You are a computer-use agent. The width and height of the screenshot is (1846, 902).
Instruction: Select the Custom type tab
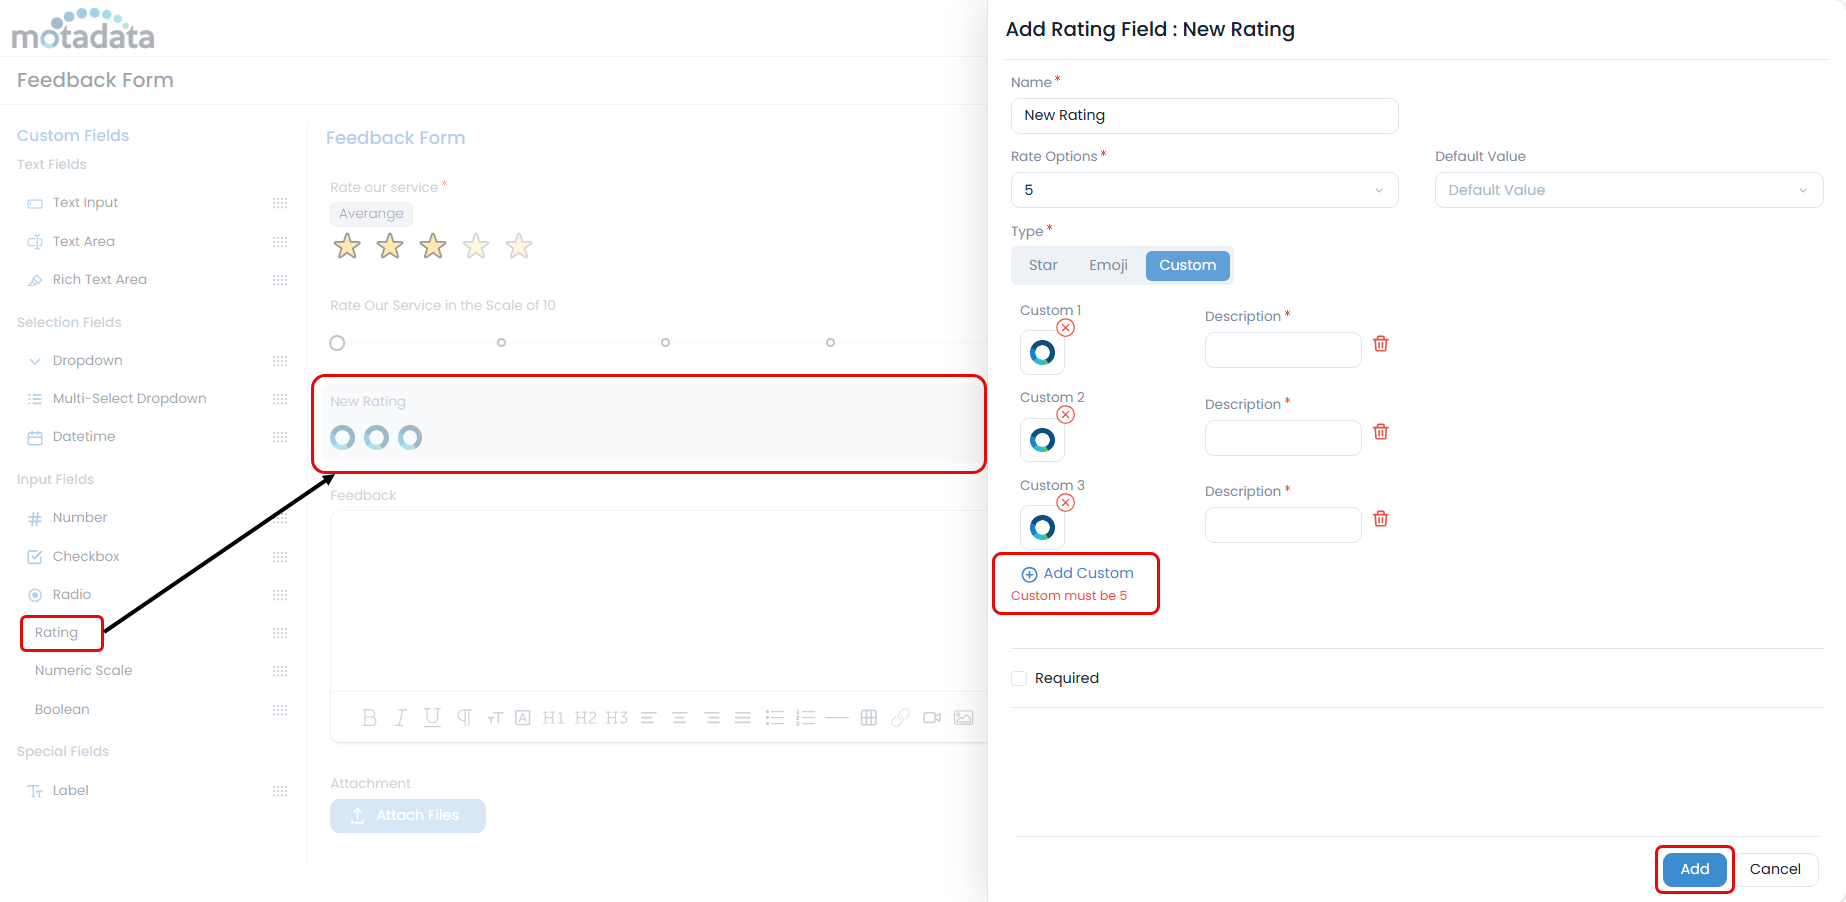click(1187, 265)
